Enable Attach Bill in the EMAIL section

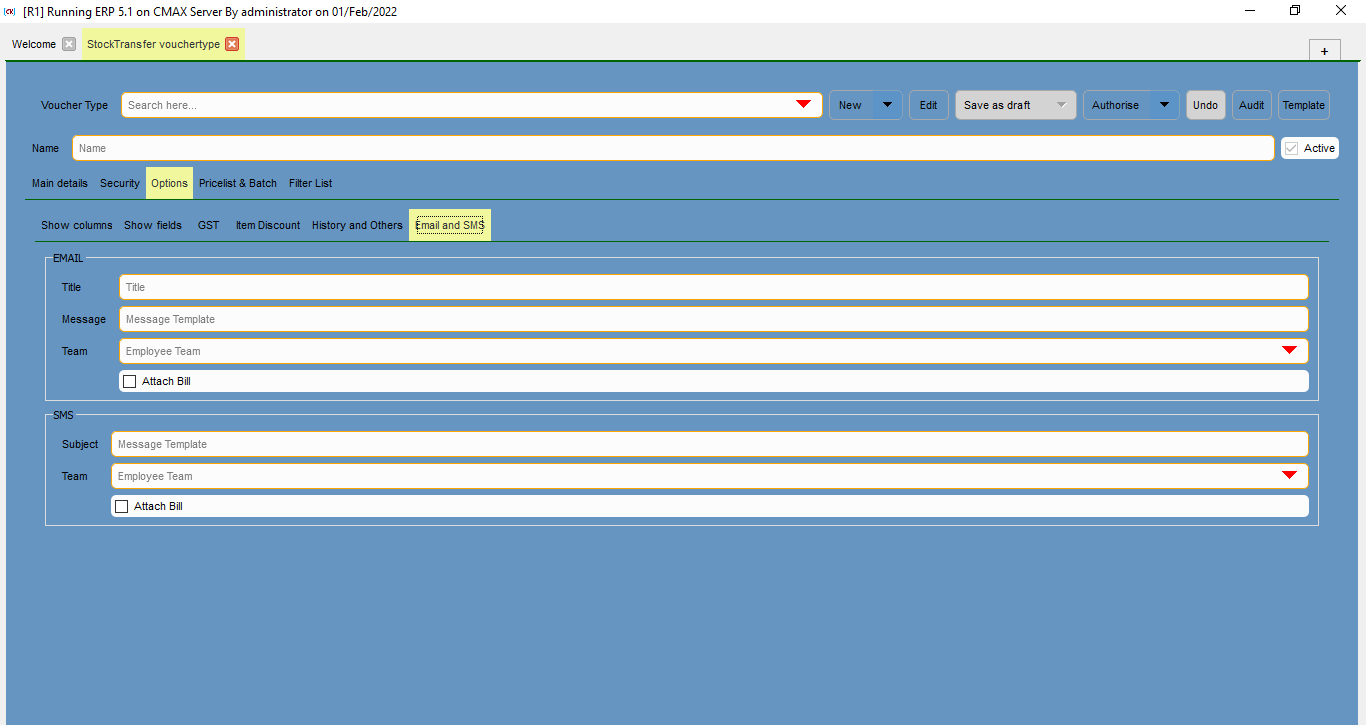pos(129,381)
